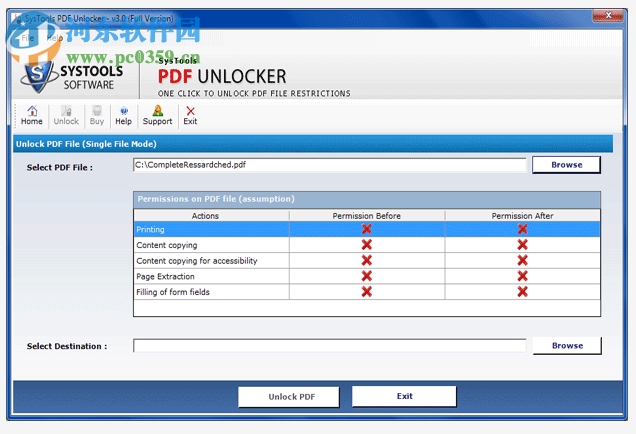Screen dimensions: 636x434
Task: Click the Permission After column header
Action: tap(522, 216)
